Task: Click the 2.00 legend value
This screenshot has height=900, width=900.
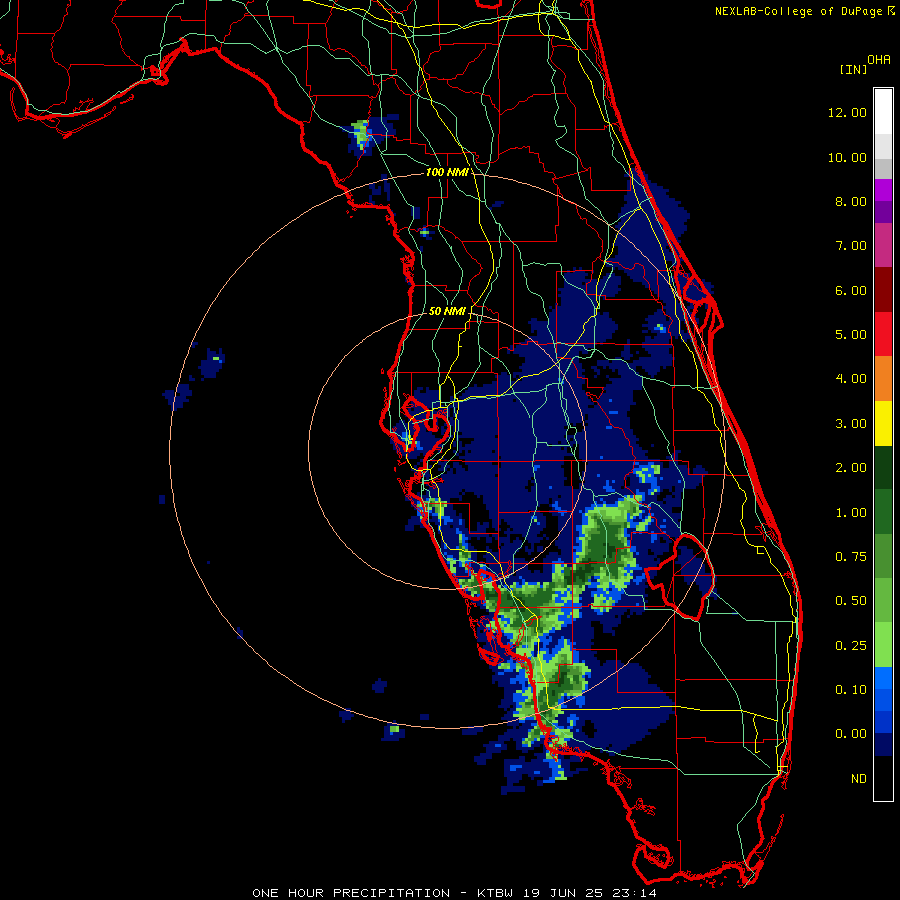Action: (851, 468)
